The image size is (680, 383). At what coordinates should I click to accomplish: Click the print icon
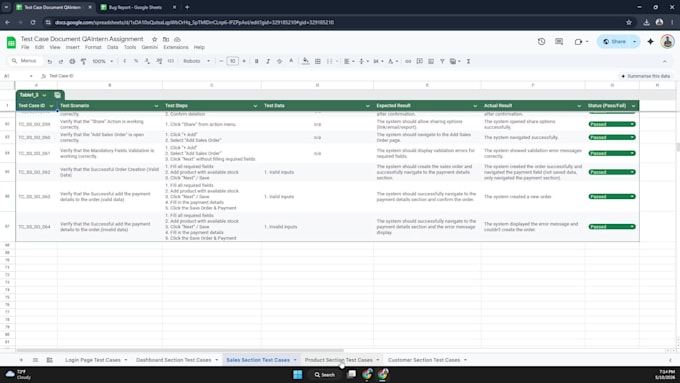point(72,62)
